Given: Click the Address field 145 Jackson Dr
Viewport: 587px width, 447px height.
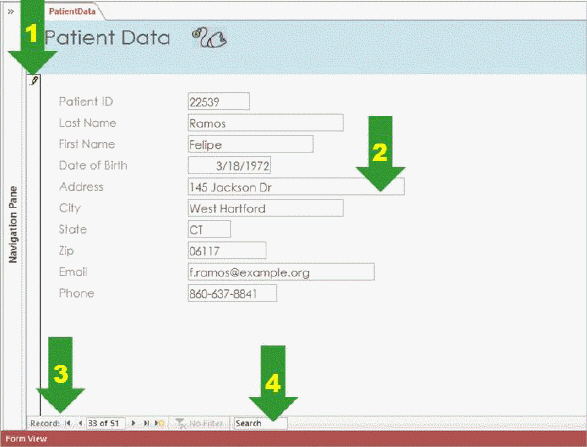Looking at the screenshot, I should click(x=296, y=187).
